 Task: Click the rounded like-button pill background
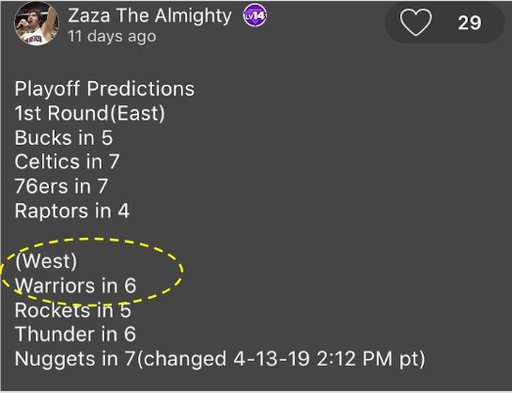pos(444,23)
